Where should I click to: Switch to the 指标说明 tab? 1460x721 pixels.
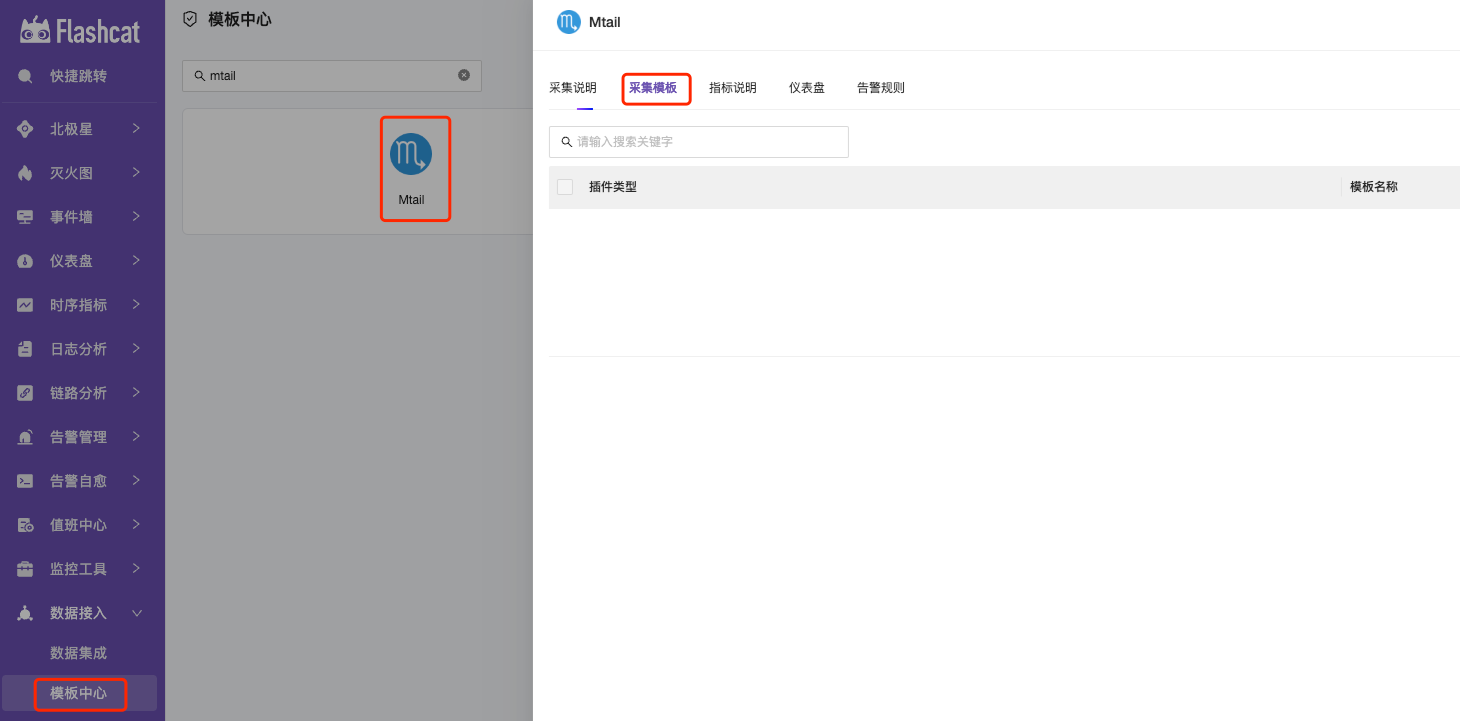[x=733, y=88]
